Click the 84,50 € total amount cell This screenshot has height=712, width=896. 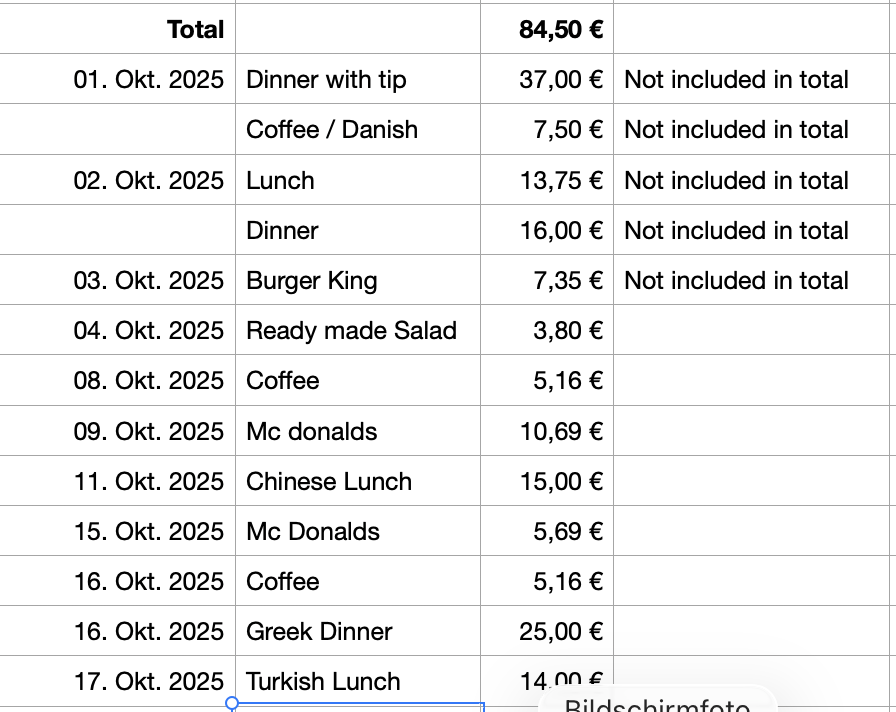point(560,29)
